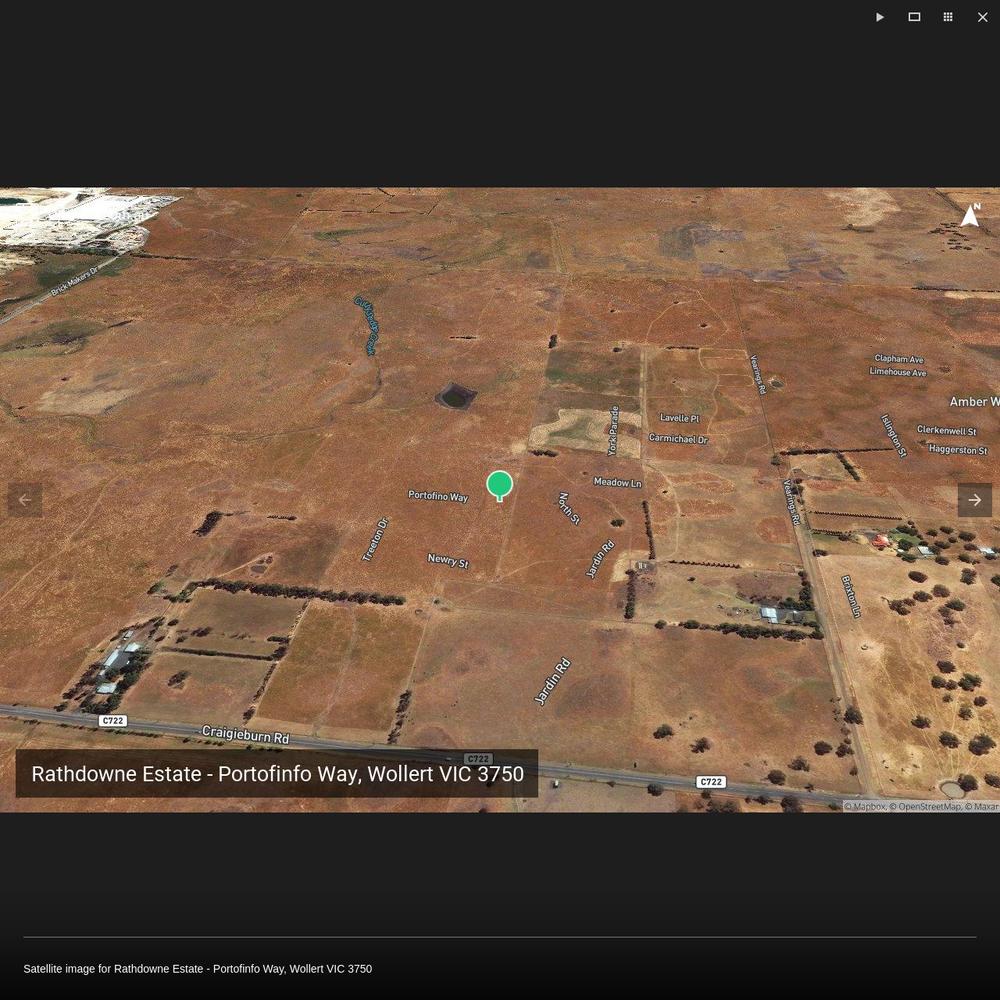The image size is (1000, 1000).
Task: Click the Craigieburn Rd road label
Action: (246, 735)
